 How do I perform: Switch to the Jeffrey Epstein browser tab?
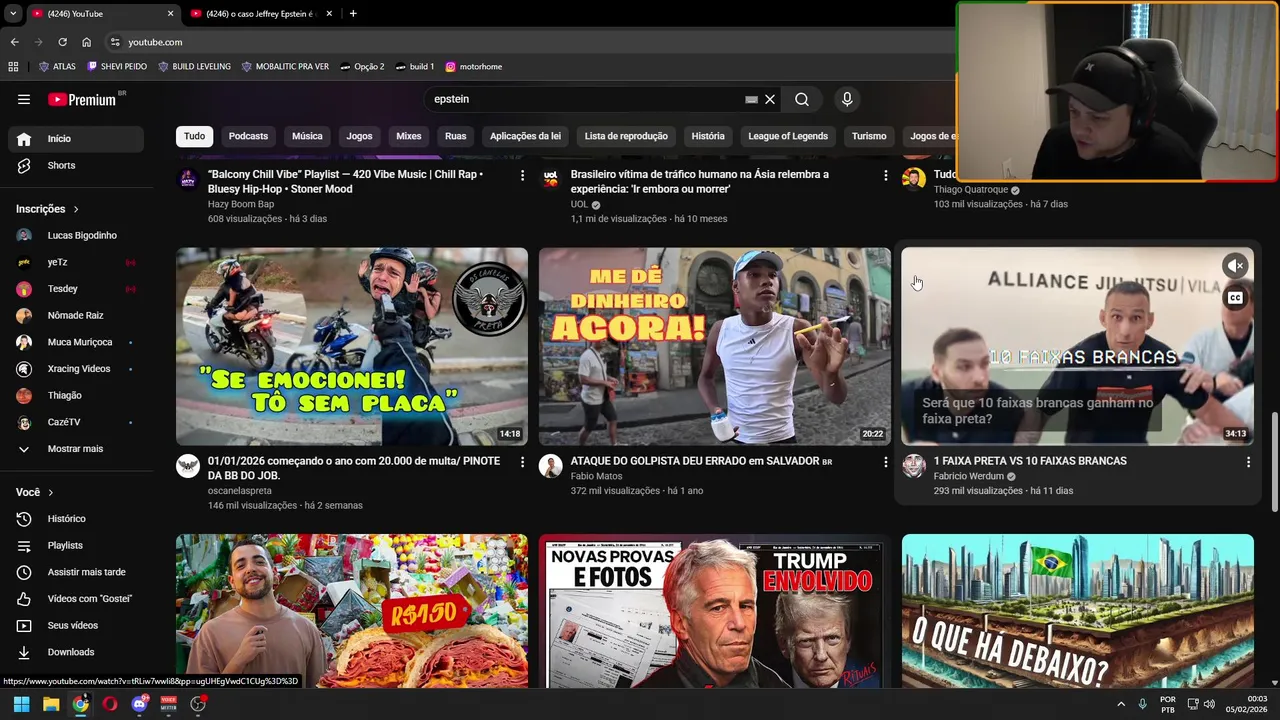click(260, 13)
